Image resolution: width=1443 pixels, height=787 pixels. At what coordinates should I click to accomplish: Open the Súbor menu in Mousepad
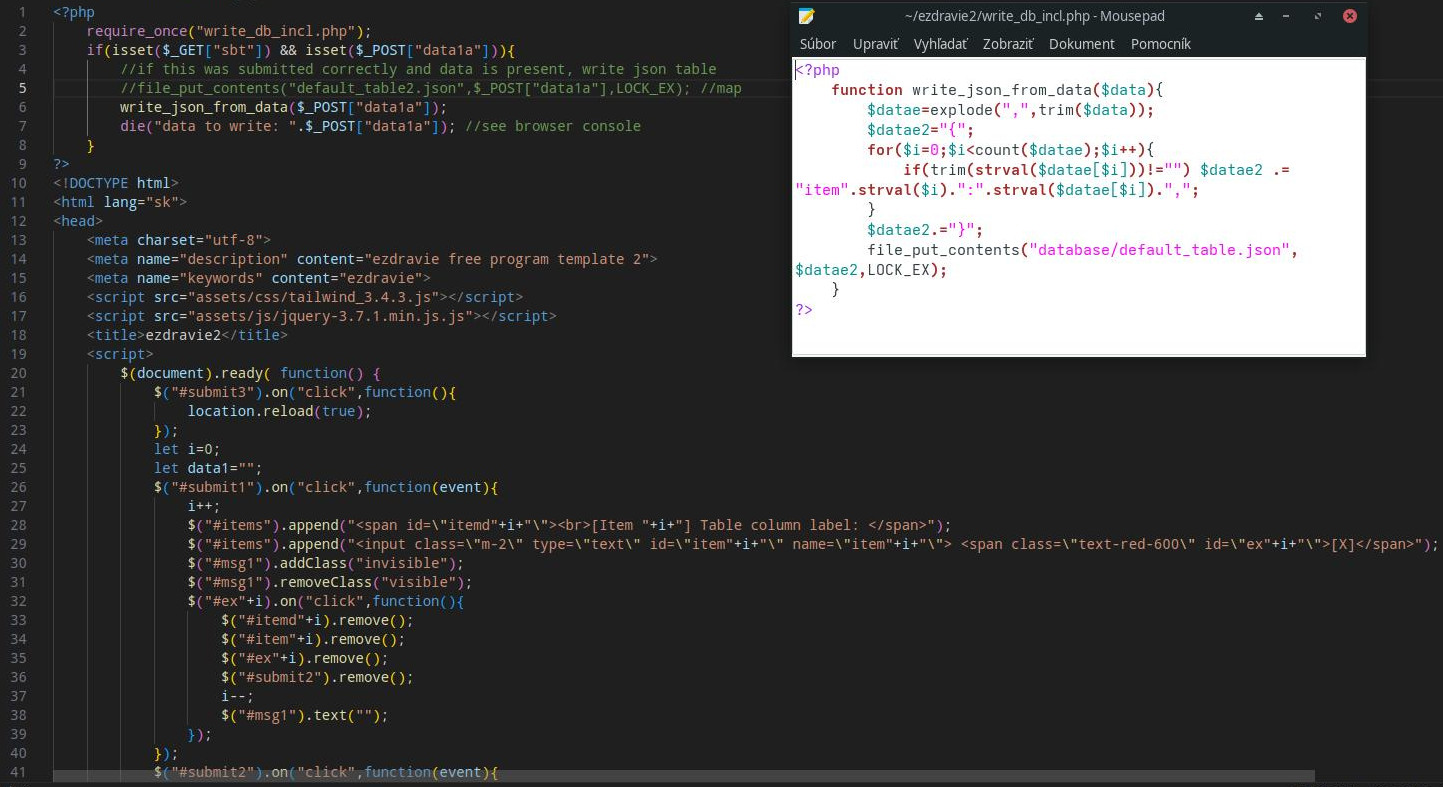(x=817, y=43)
